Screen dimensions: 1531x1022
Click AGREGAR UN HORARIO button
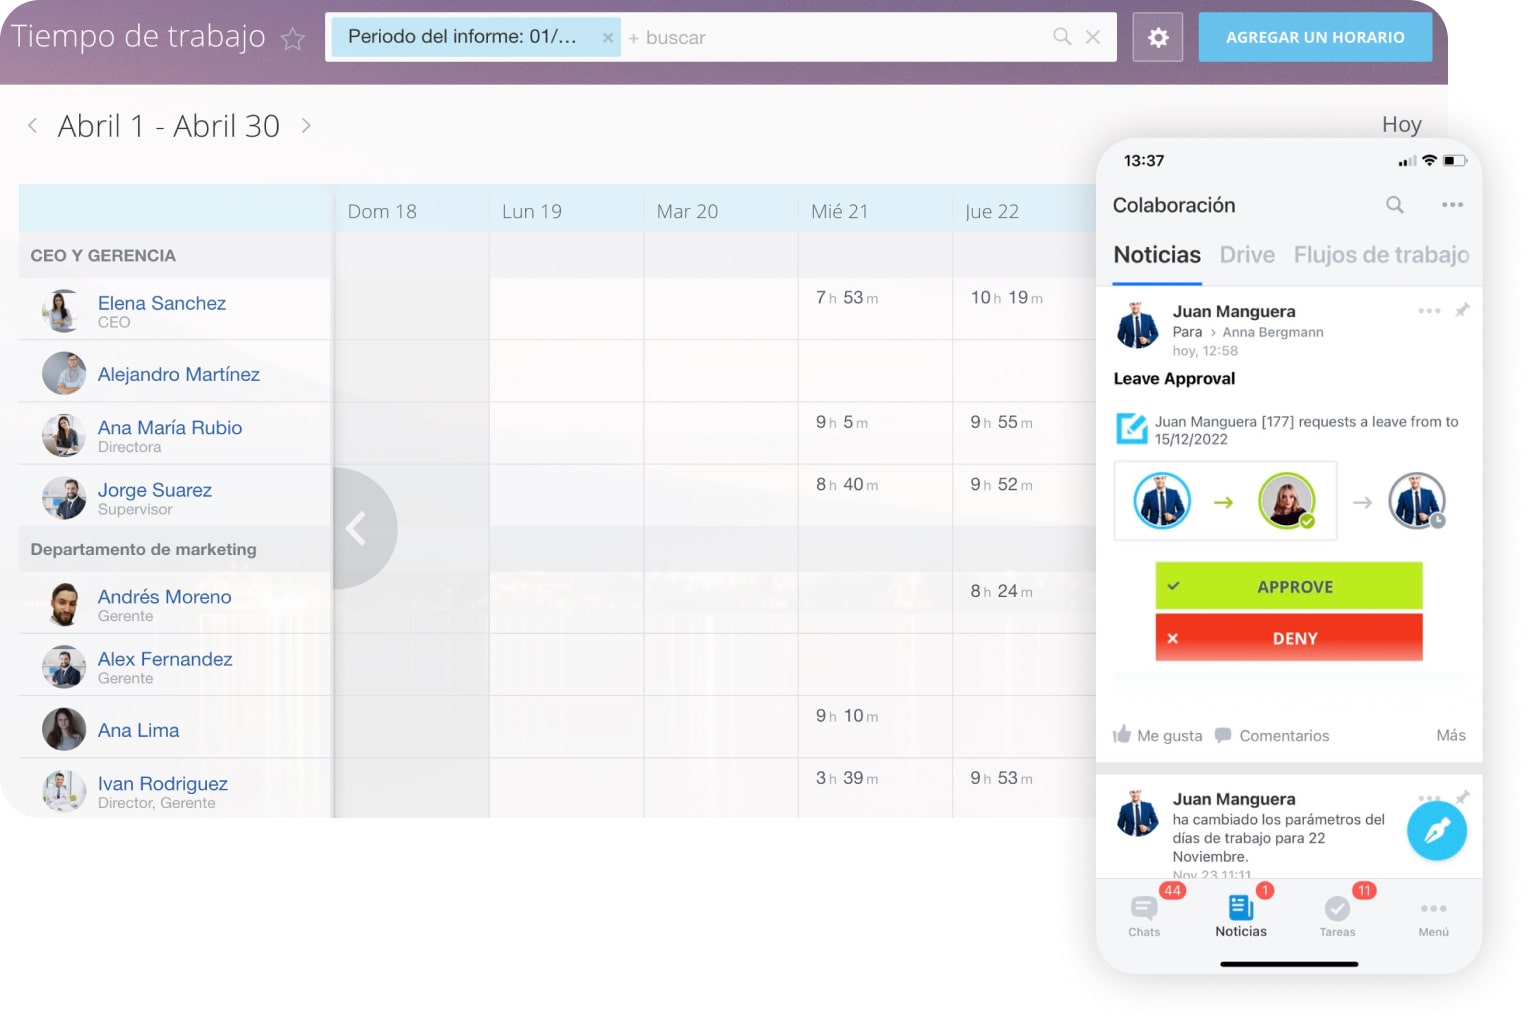(x=1314, y=38)
